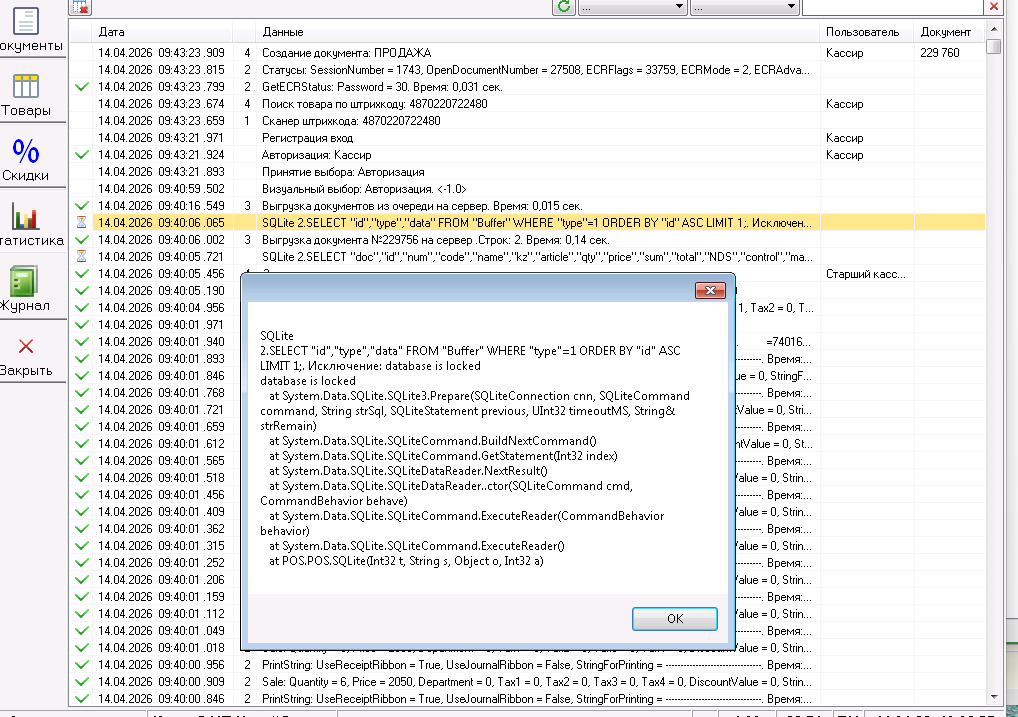Open the Статистика chart section
This screenshot has height=717, width=1018.
[27, 225]
